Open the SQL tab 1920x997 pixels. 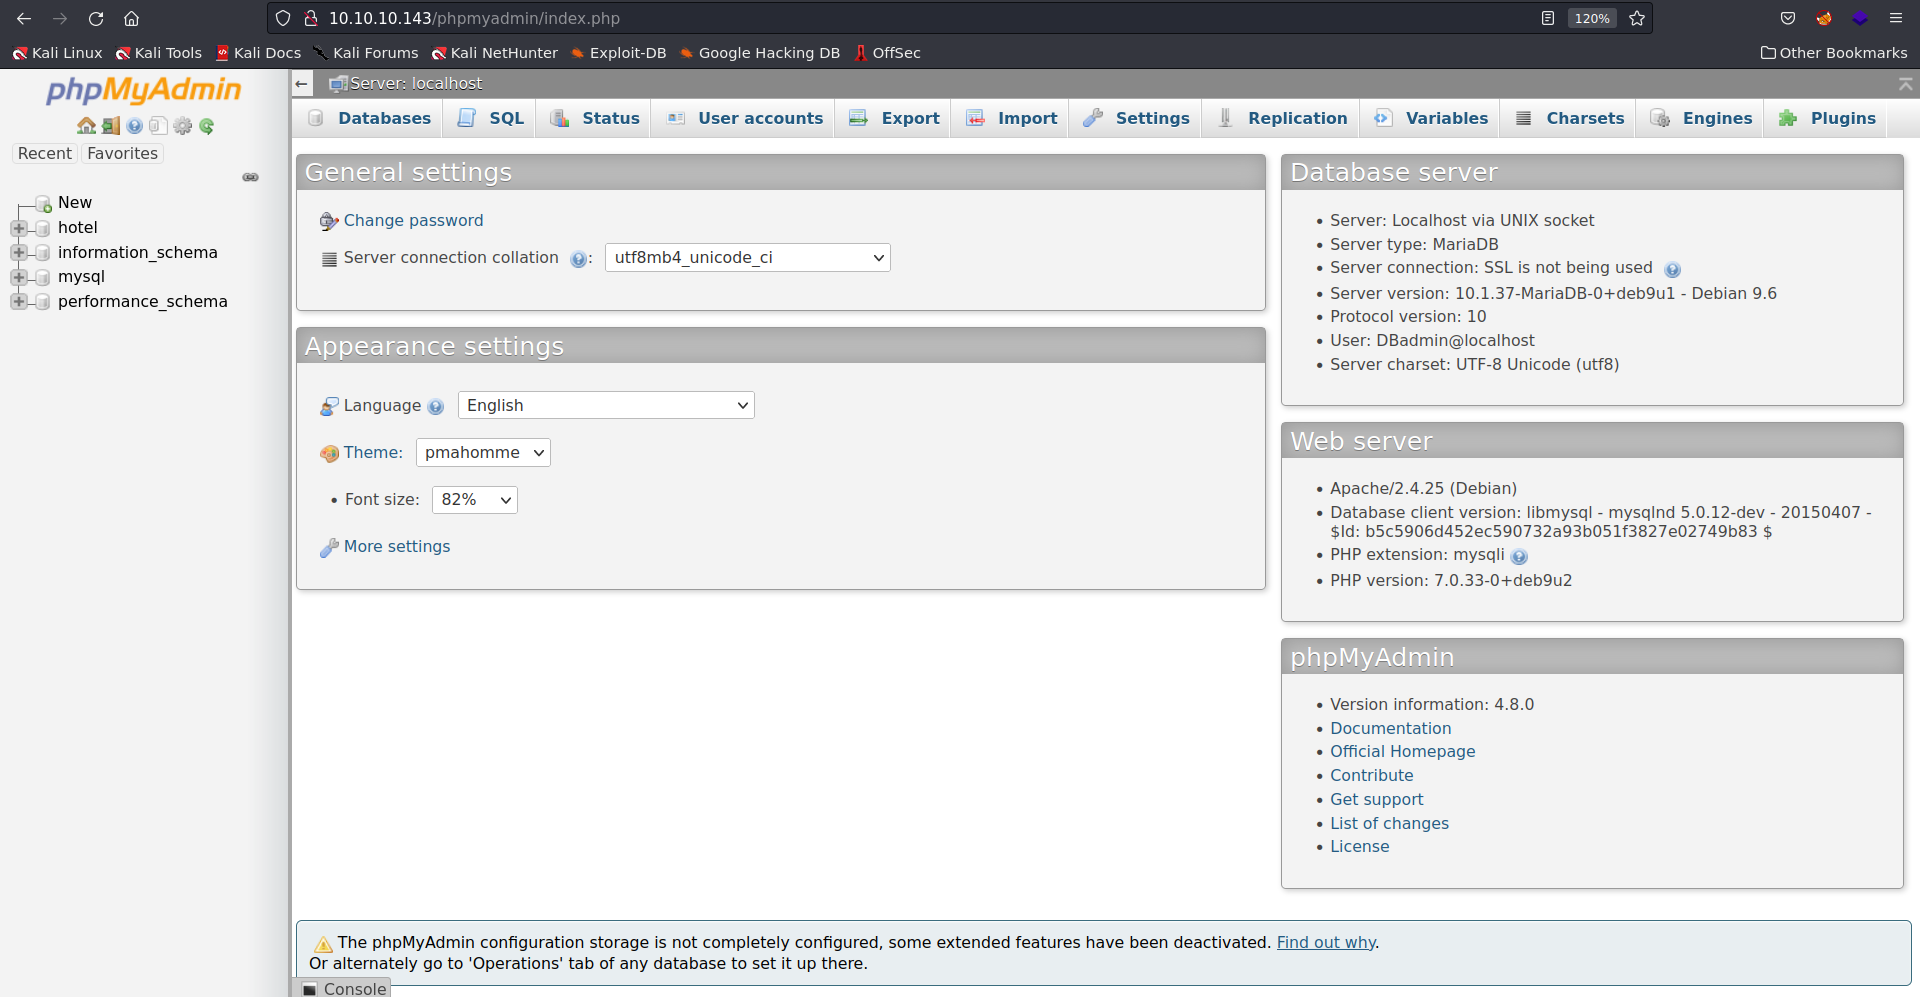491,118
